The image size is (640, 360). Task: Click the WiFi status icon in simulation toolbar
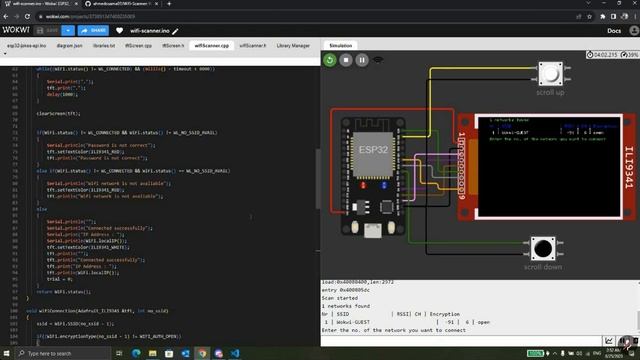click(x=378, y=60)
